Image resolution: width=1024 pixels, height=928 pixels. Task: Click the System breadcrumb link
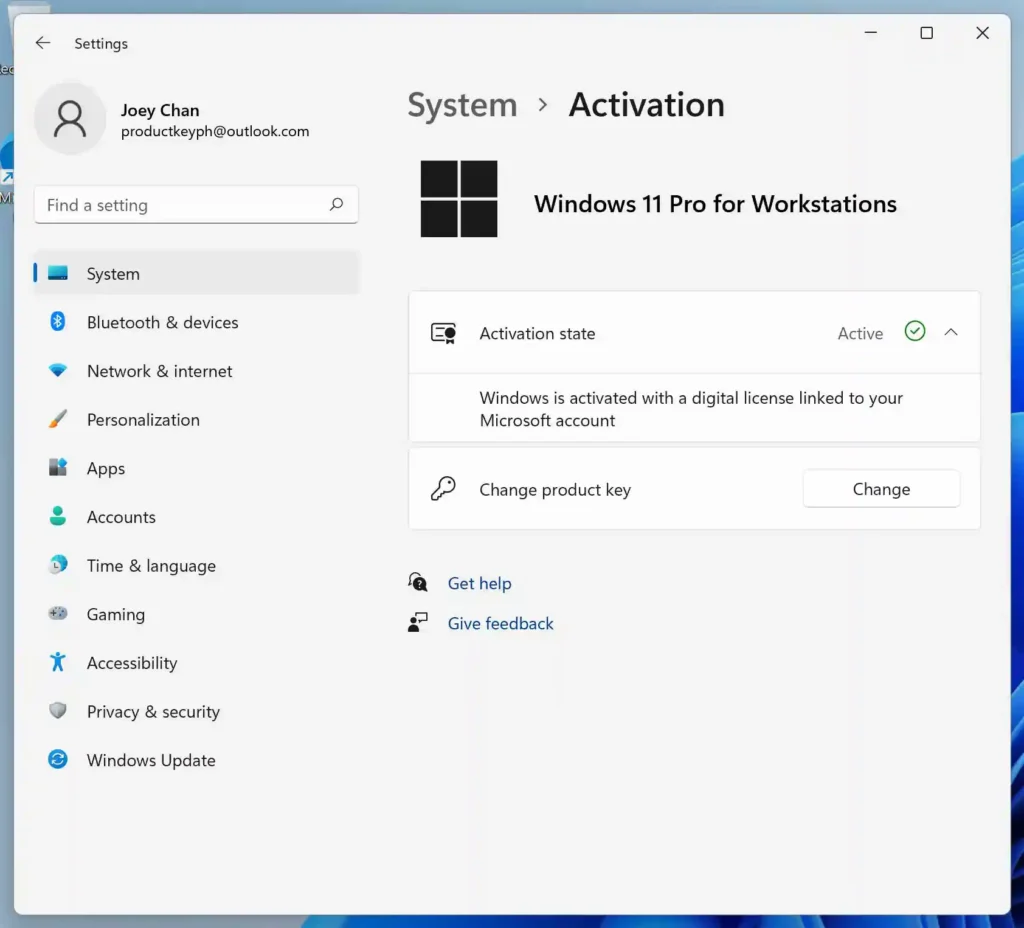pos(462,104)
